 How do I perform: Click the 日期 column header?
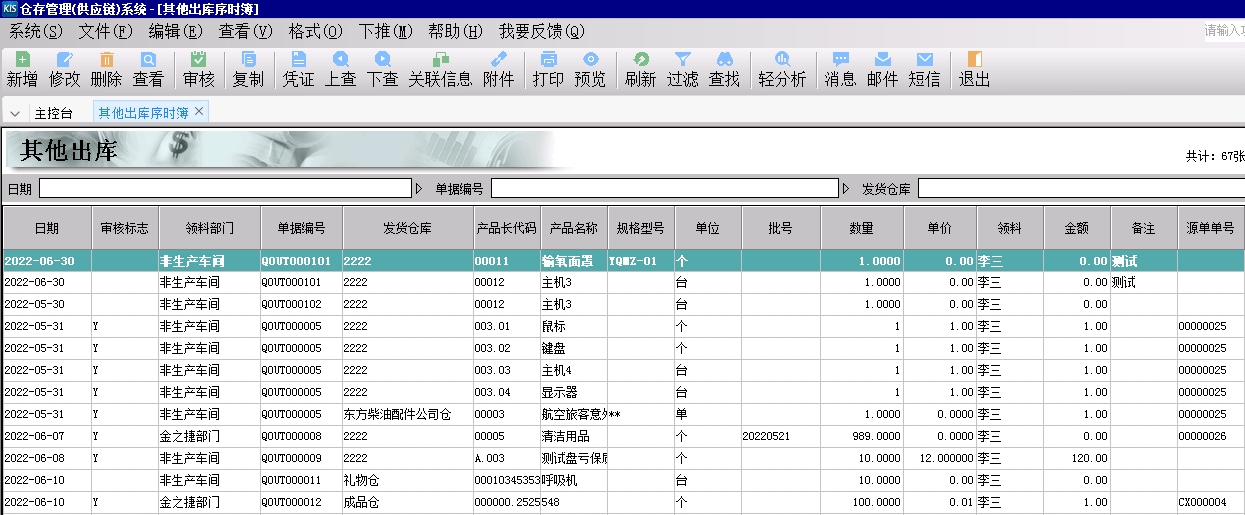click(47, 228)
